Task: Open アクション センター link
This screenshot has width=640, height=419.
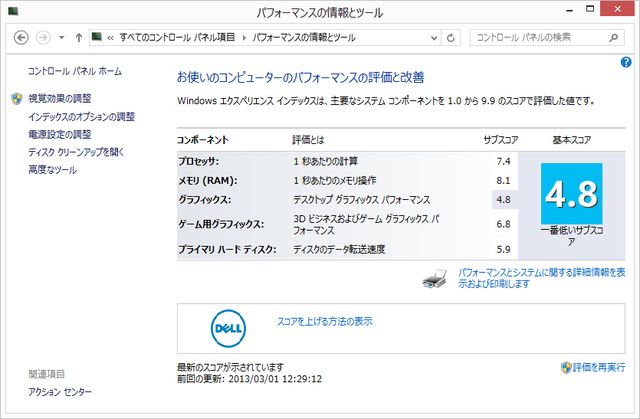Action: click(60, 392)
